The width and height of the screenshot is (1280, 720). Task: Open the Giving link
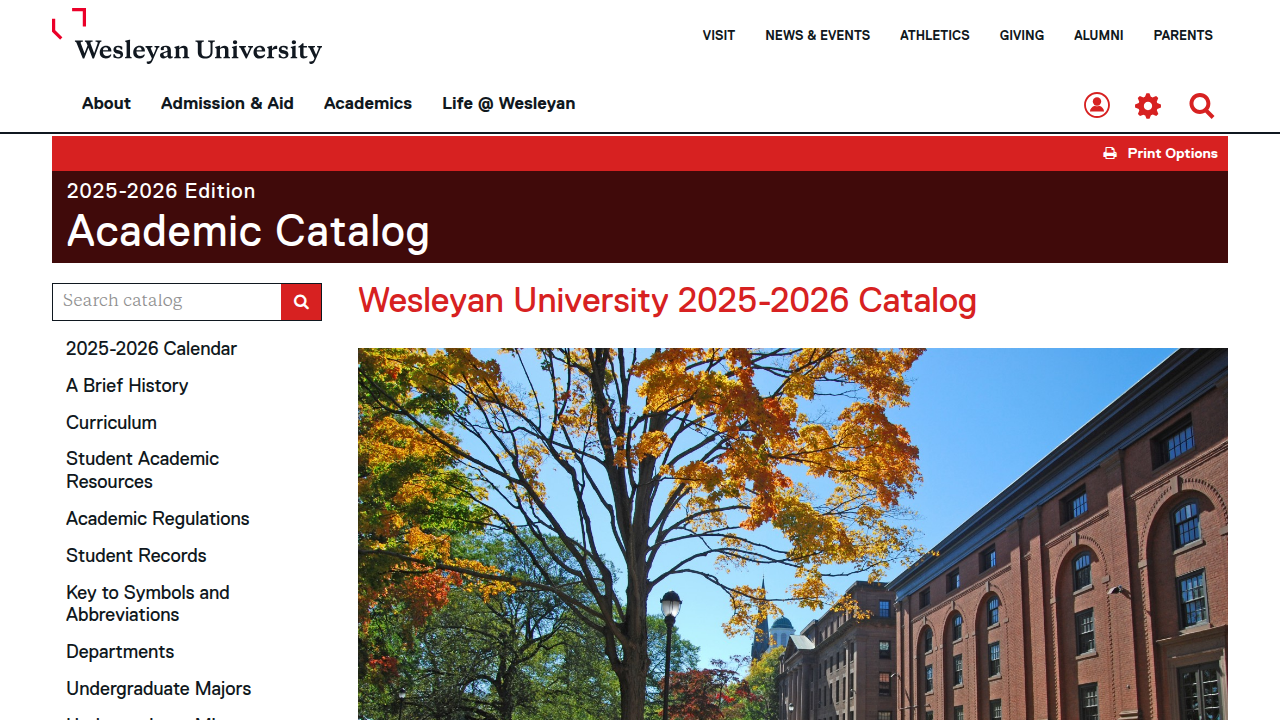1021,35
